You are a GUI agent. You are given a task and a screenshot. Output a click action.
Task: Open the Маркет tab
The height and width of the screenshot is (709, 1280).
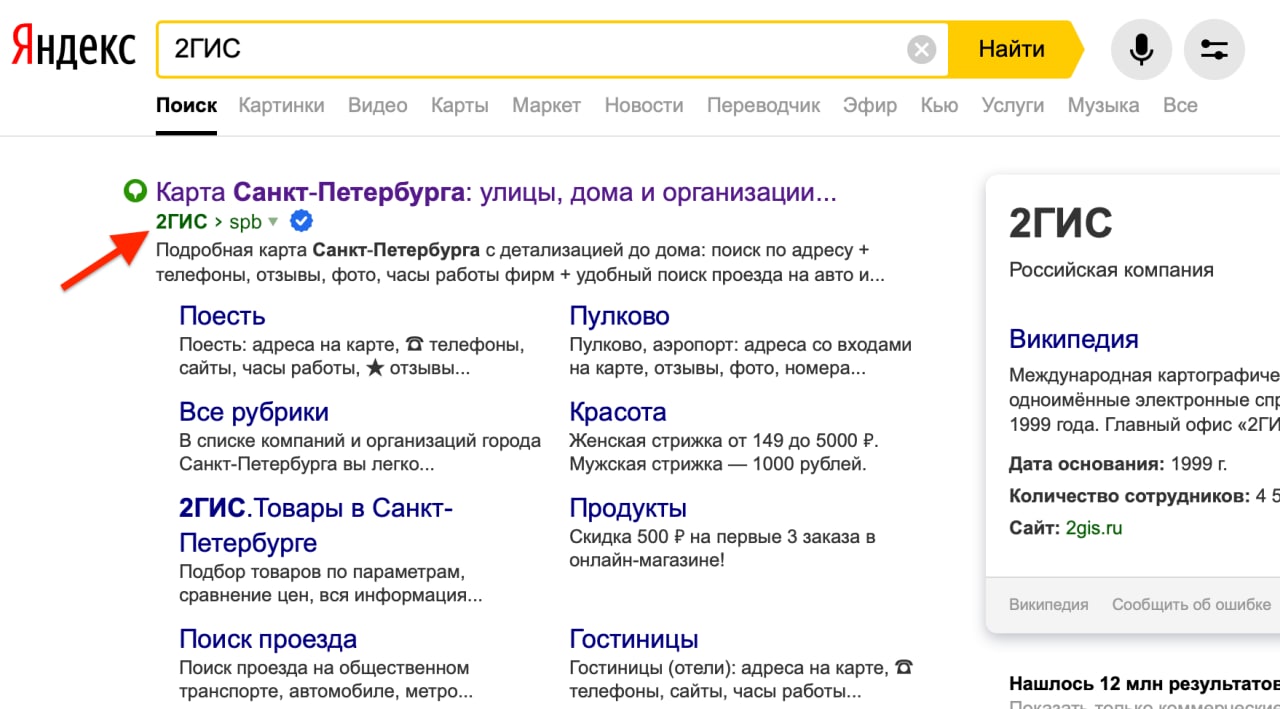[546, 105]
